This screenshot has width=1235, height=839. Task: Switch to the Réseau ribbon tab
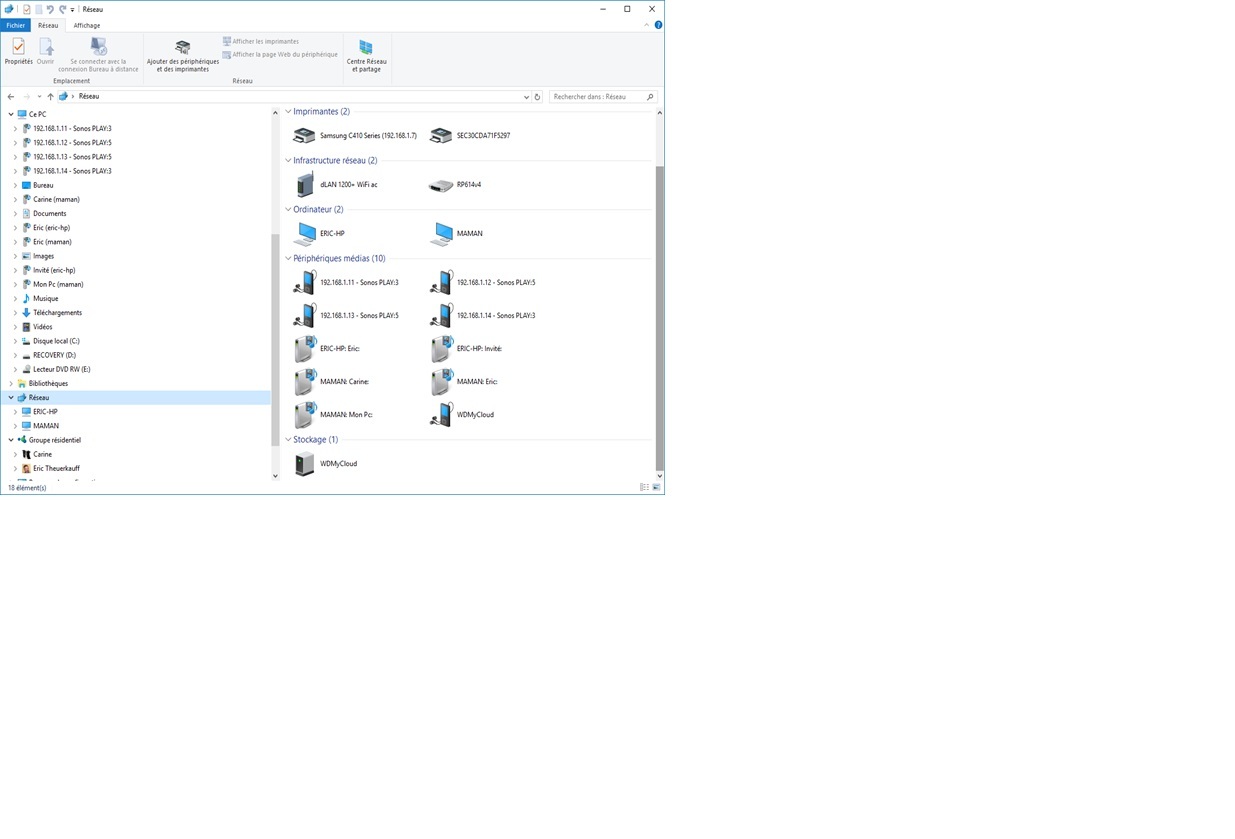point(48,25)
